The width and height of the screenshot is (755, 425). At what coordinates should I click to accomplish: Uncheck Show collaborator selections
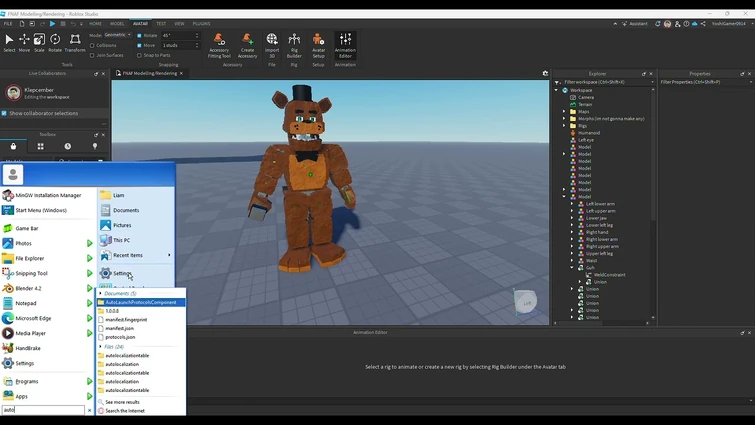4,113
